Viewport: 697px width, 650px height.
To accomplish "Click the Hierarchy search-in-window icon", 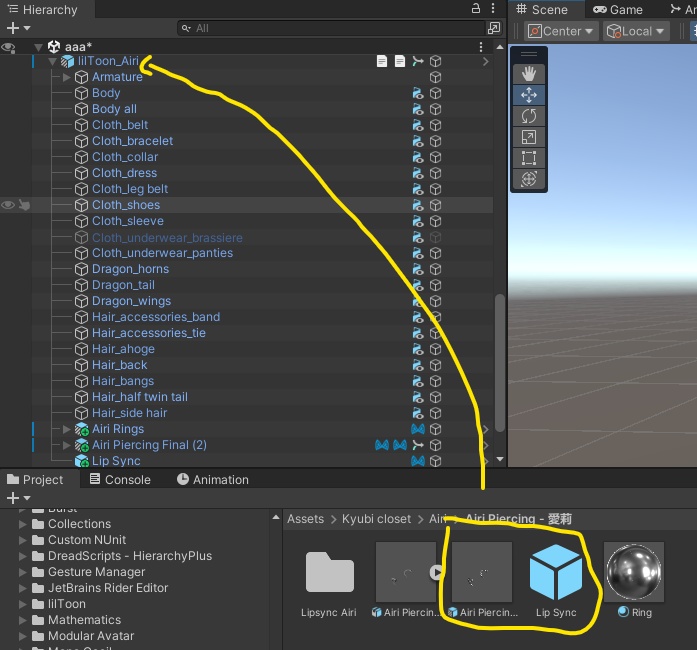I will coord(493,28).
